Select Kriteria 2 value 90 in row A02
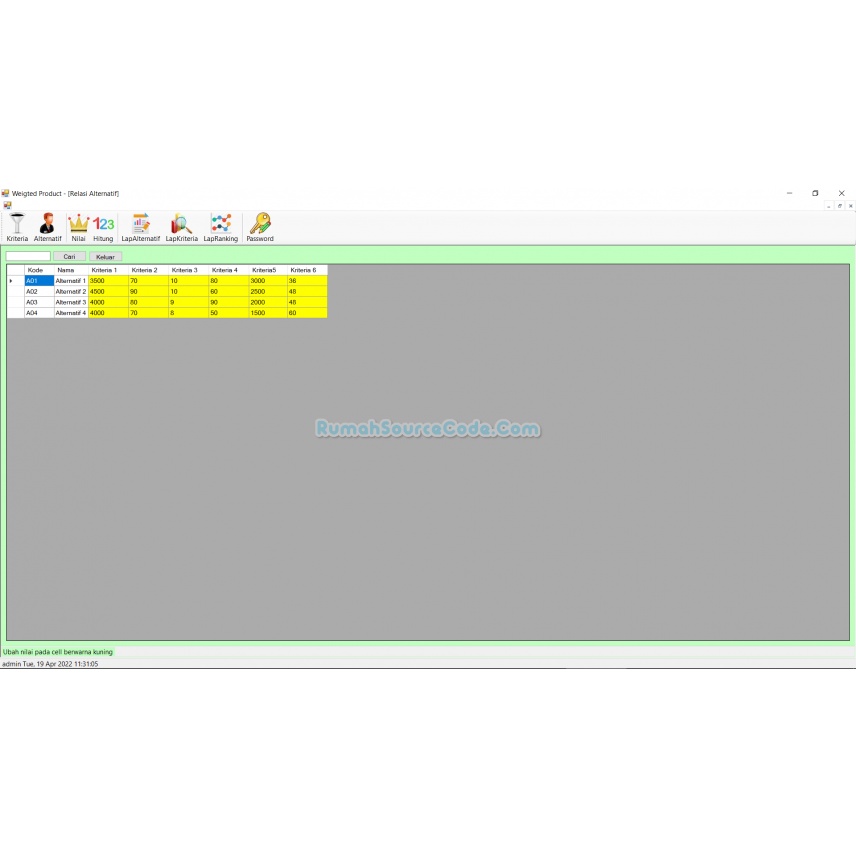The image size is (856, 856). 148,292
